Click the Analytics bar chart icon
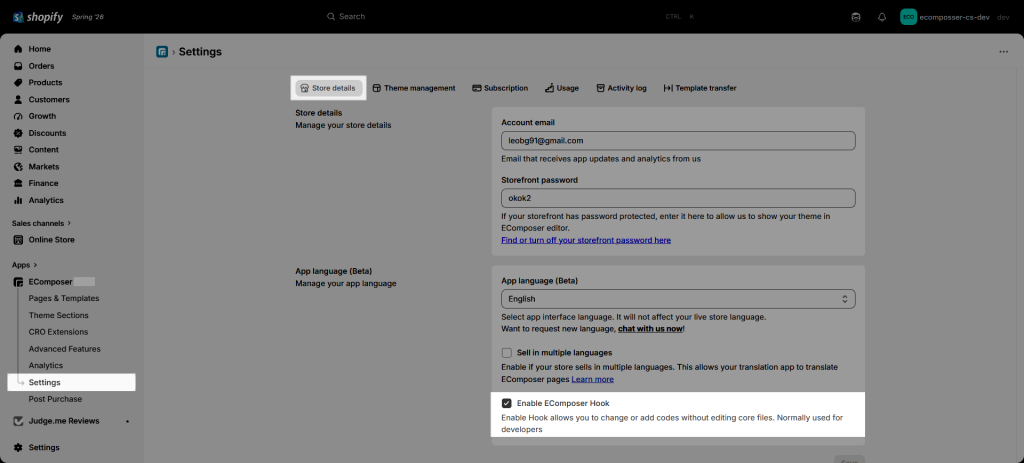Image resolution: width=1024 pixels, height=463 pixels. [x=18, y=200]
